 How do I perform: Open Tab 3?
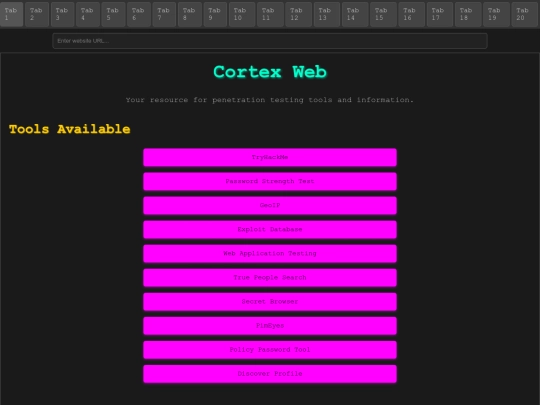coord(62,14)
